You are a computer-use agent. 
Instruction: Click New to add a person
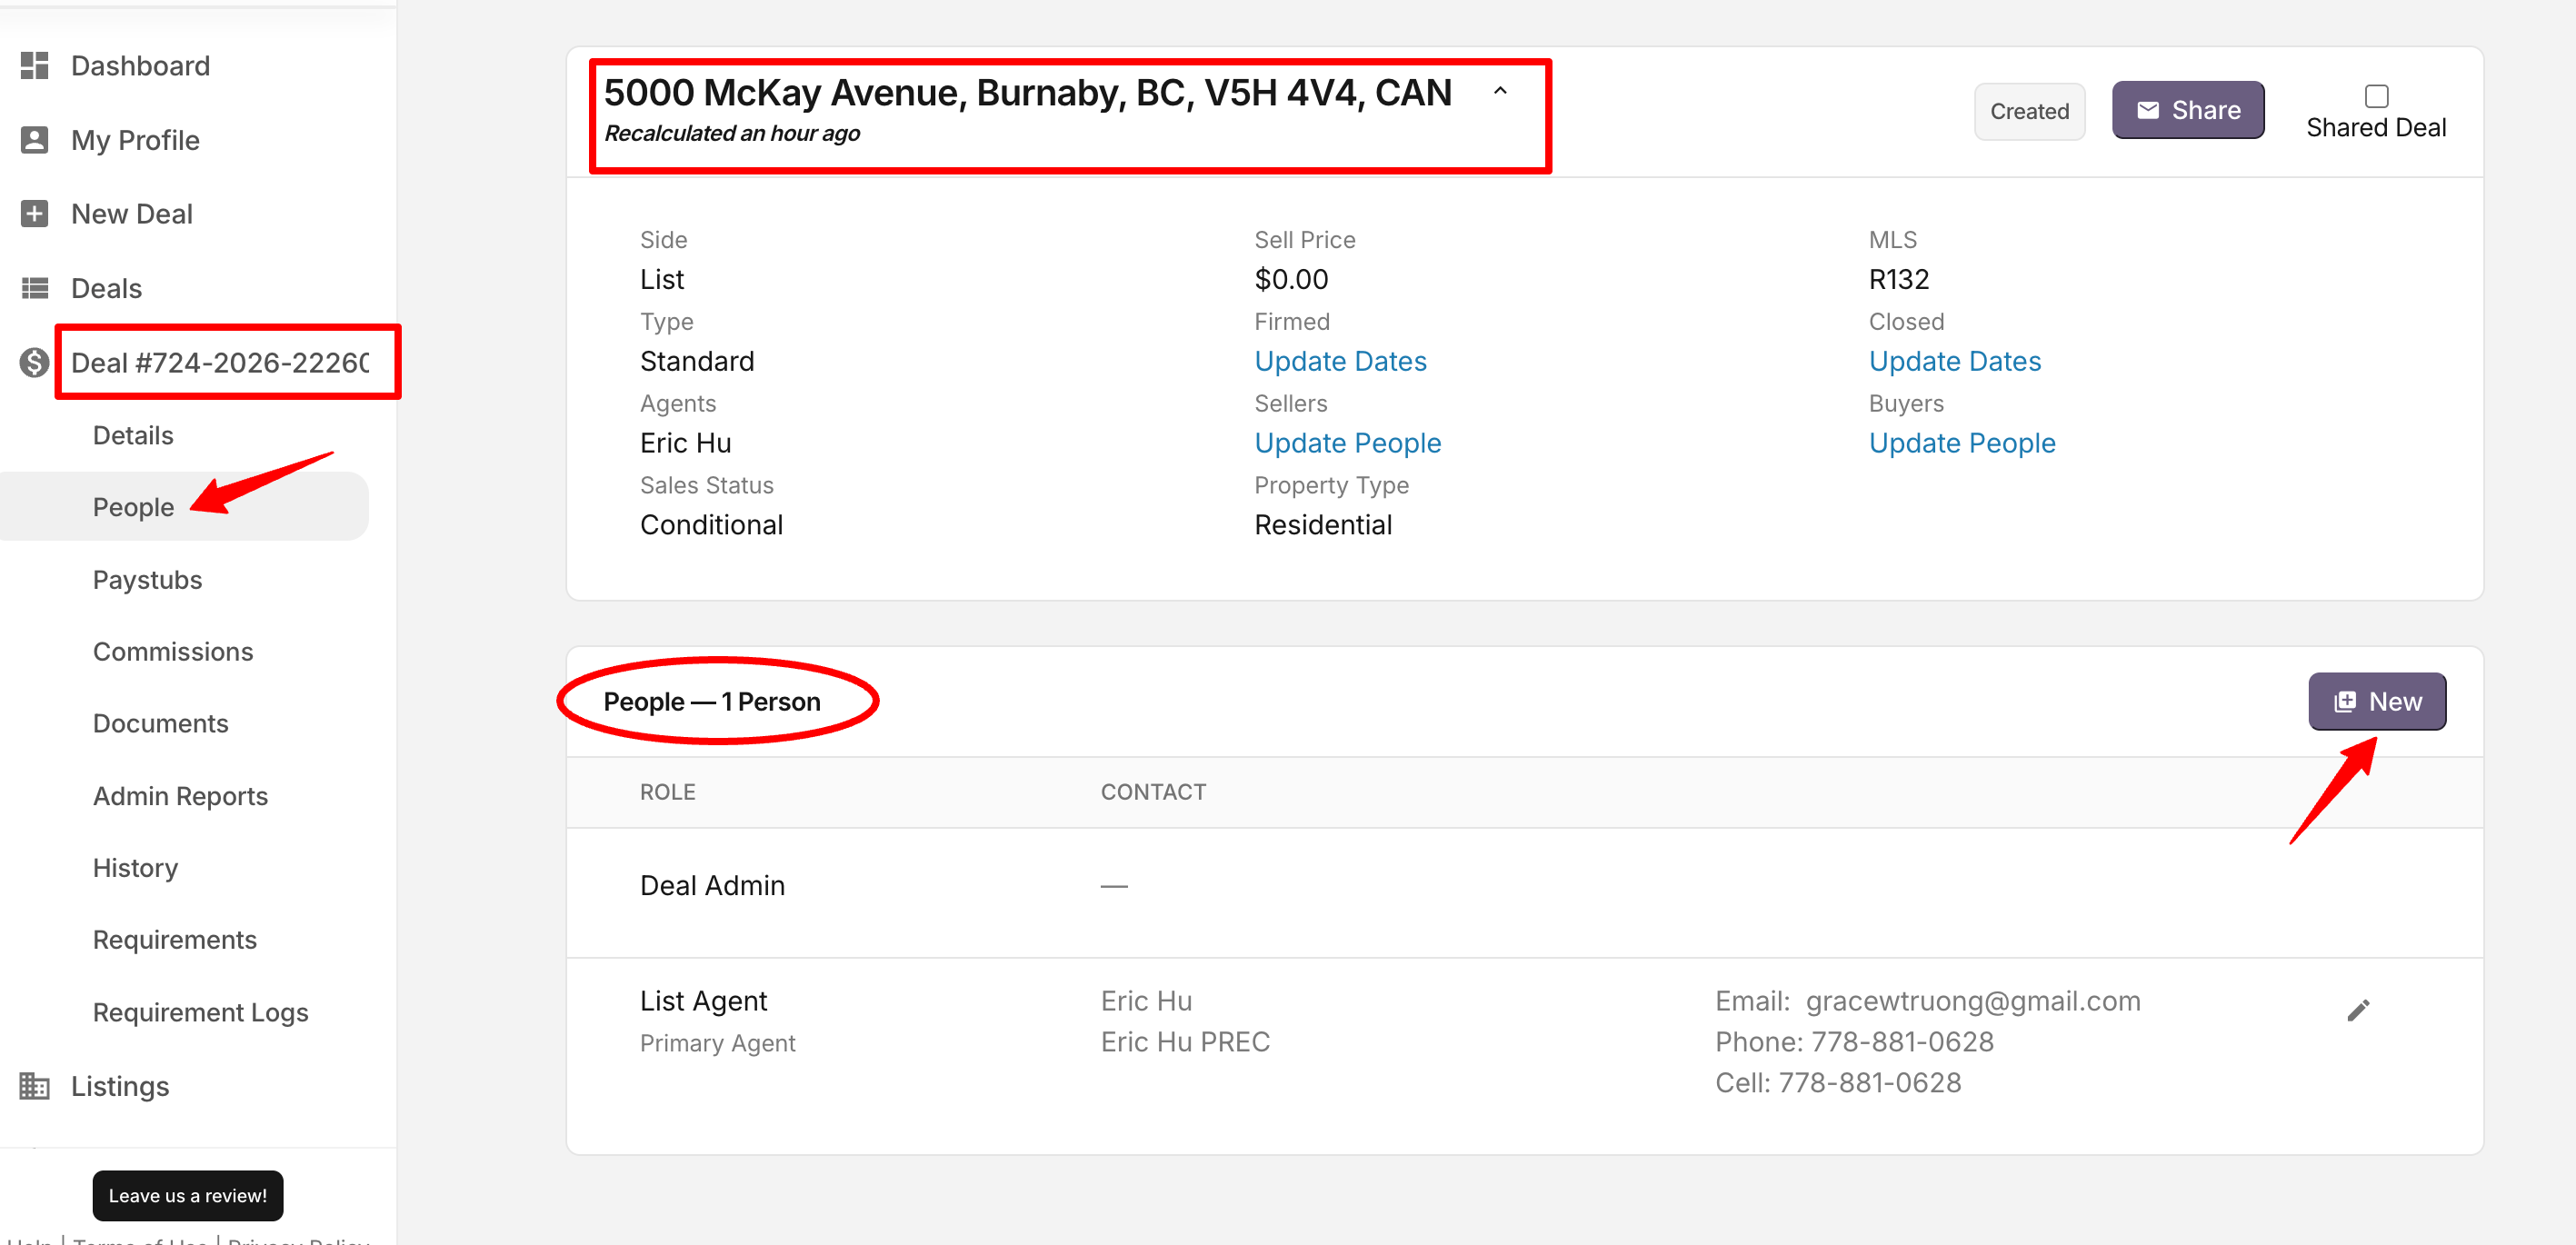pyautogui.click(x=2376, y=702)
